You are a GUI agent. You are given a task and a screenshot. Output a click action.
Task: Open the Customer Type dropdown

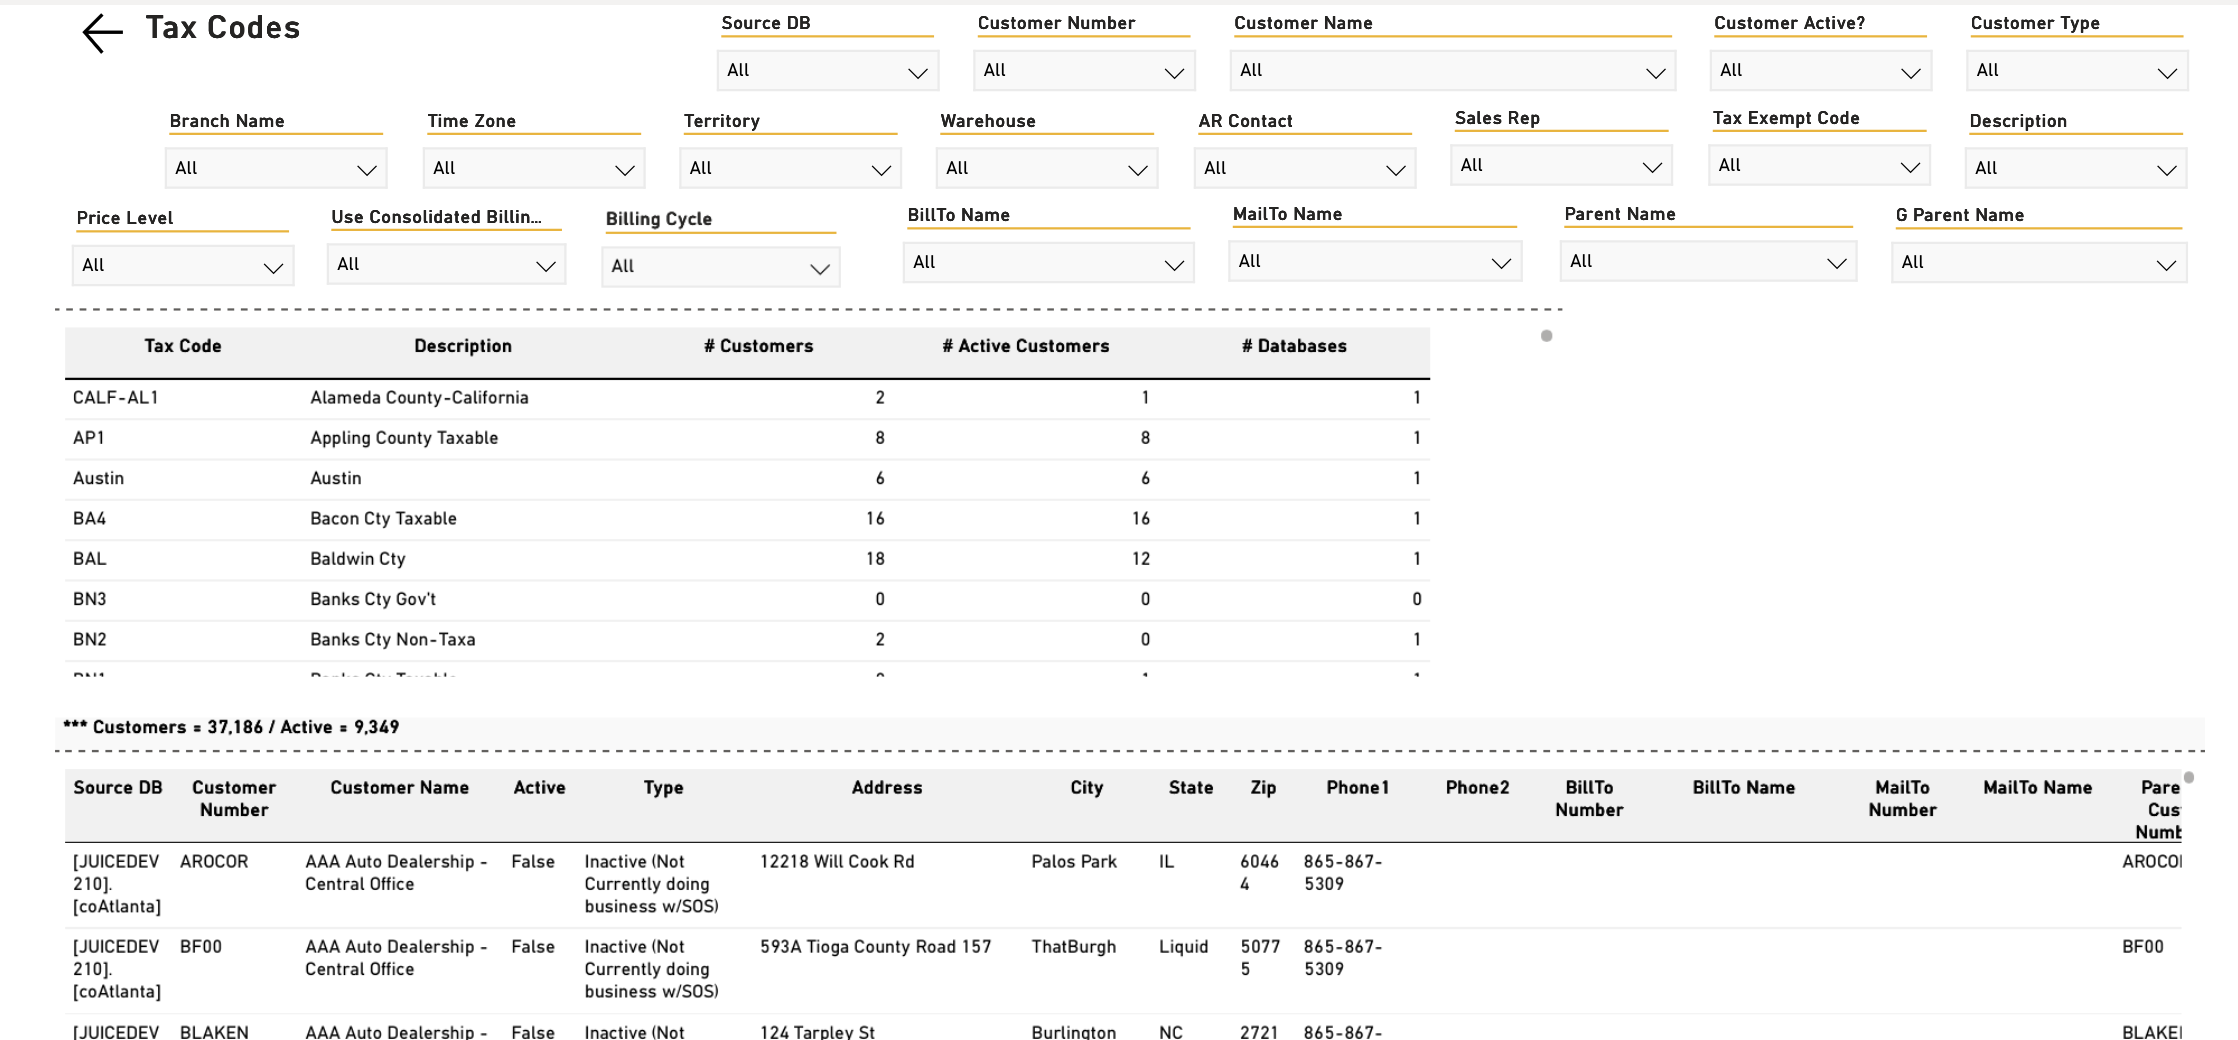pos(2077,71)
